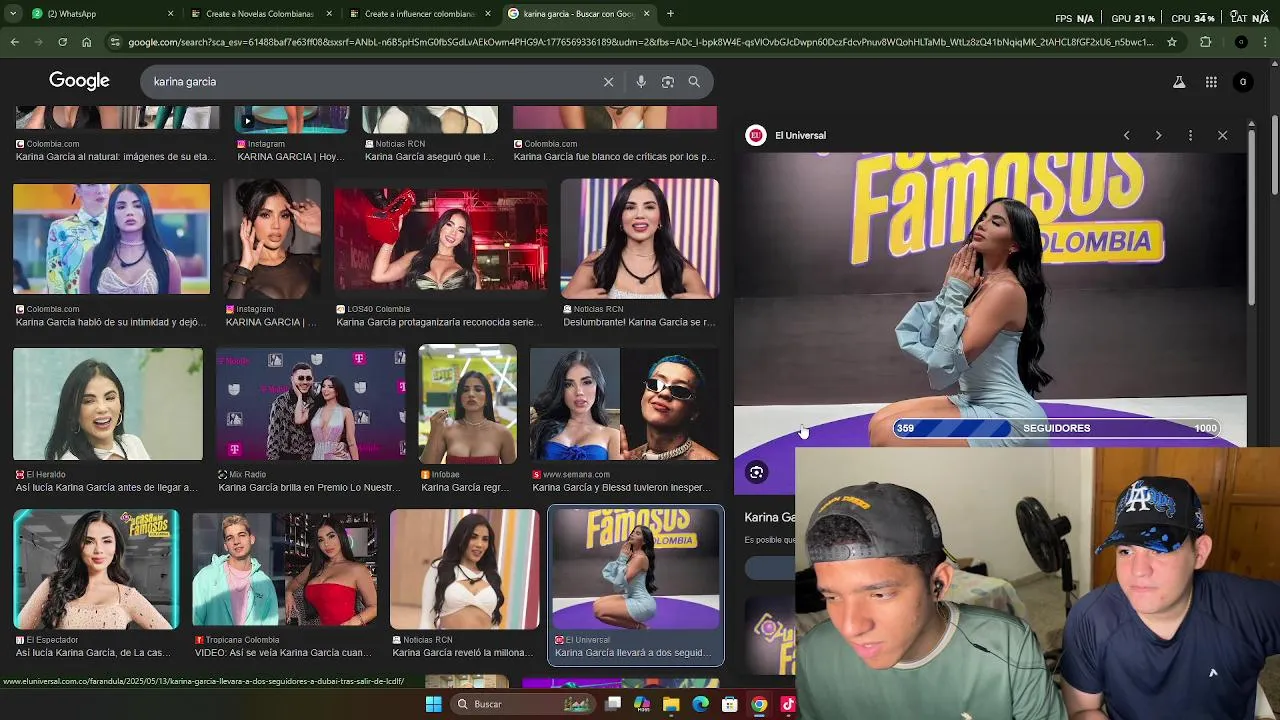Search by image using Google Lens
Image resolution: width=1280 pixels, height=720 pixels.
pyautogui.click(x=668, y=82)
